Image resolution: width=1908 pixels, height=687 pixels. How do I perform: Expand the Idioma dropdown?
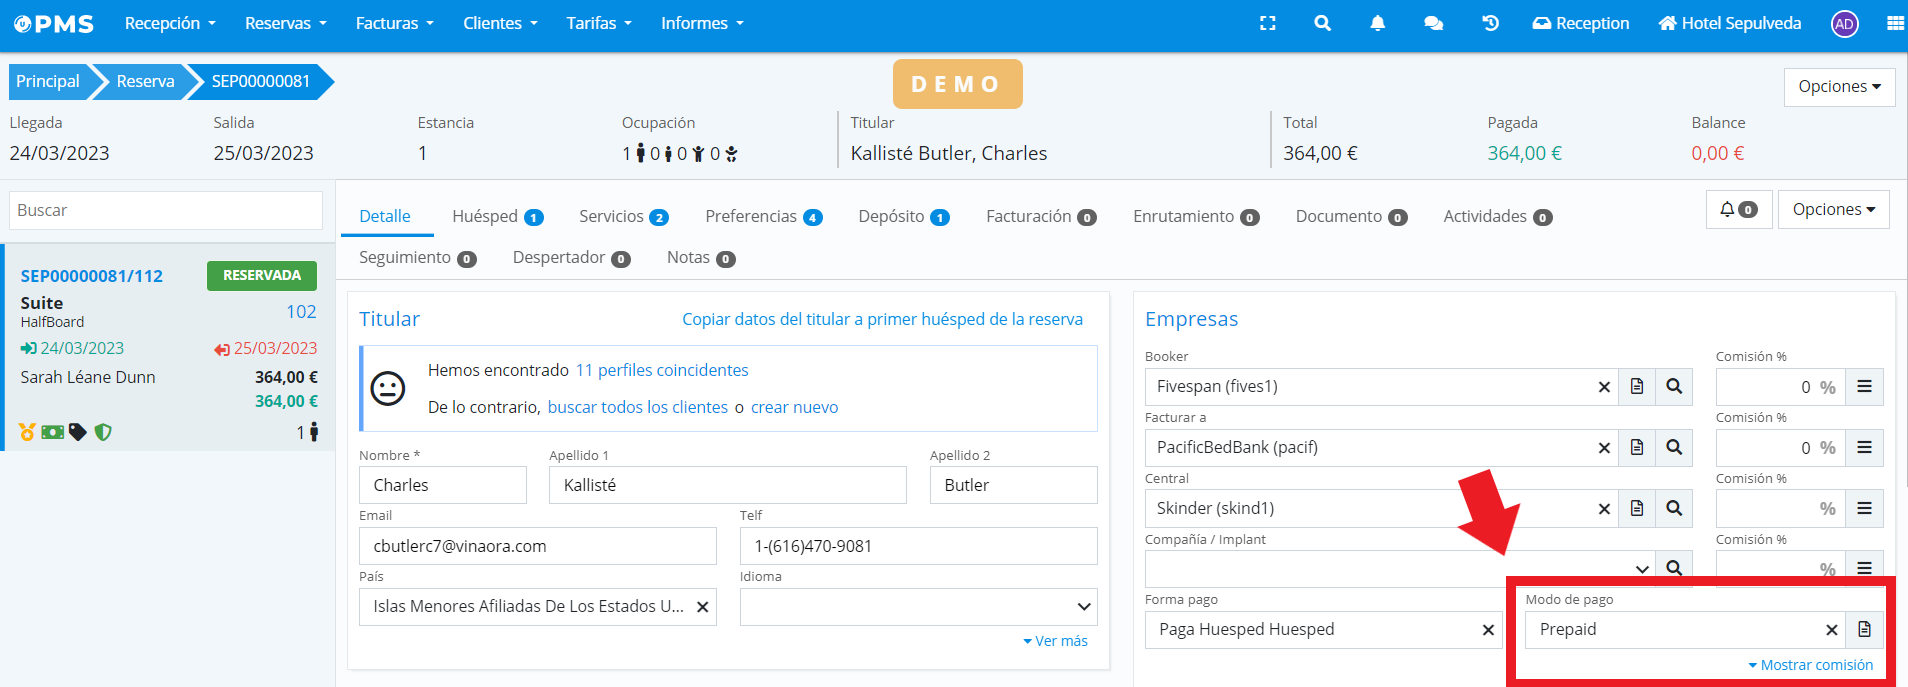pyautogui.click(x=1083, y=607)
